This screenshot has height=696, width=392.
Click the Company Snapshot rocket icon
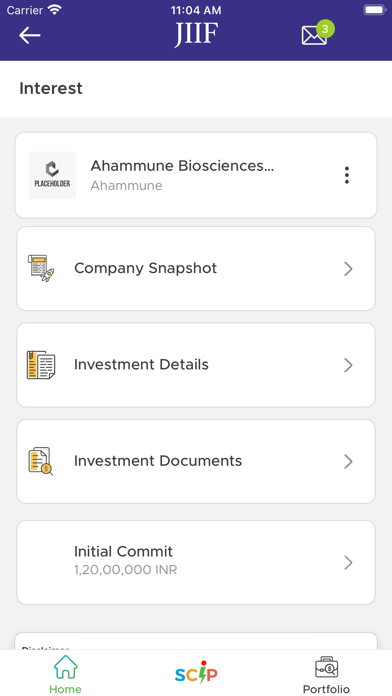(41, 269)
